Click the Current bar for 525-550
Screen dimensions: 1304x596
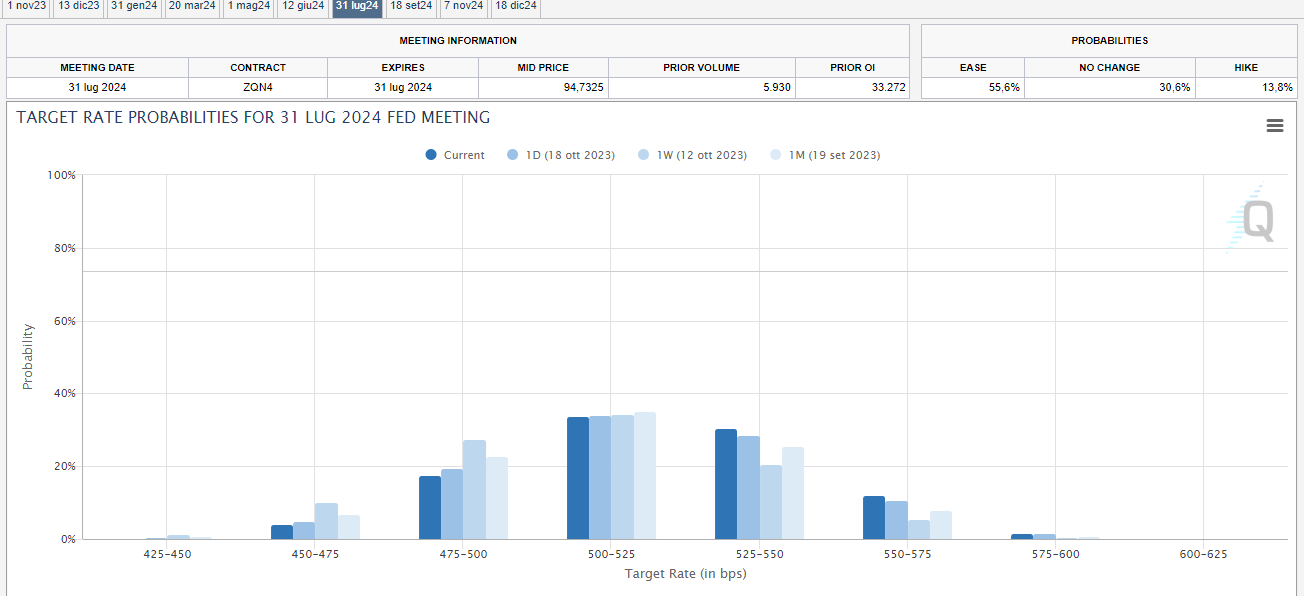click(x=726, y=484)
